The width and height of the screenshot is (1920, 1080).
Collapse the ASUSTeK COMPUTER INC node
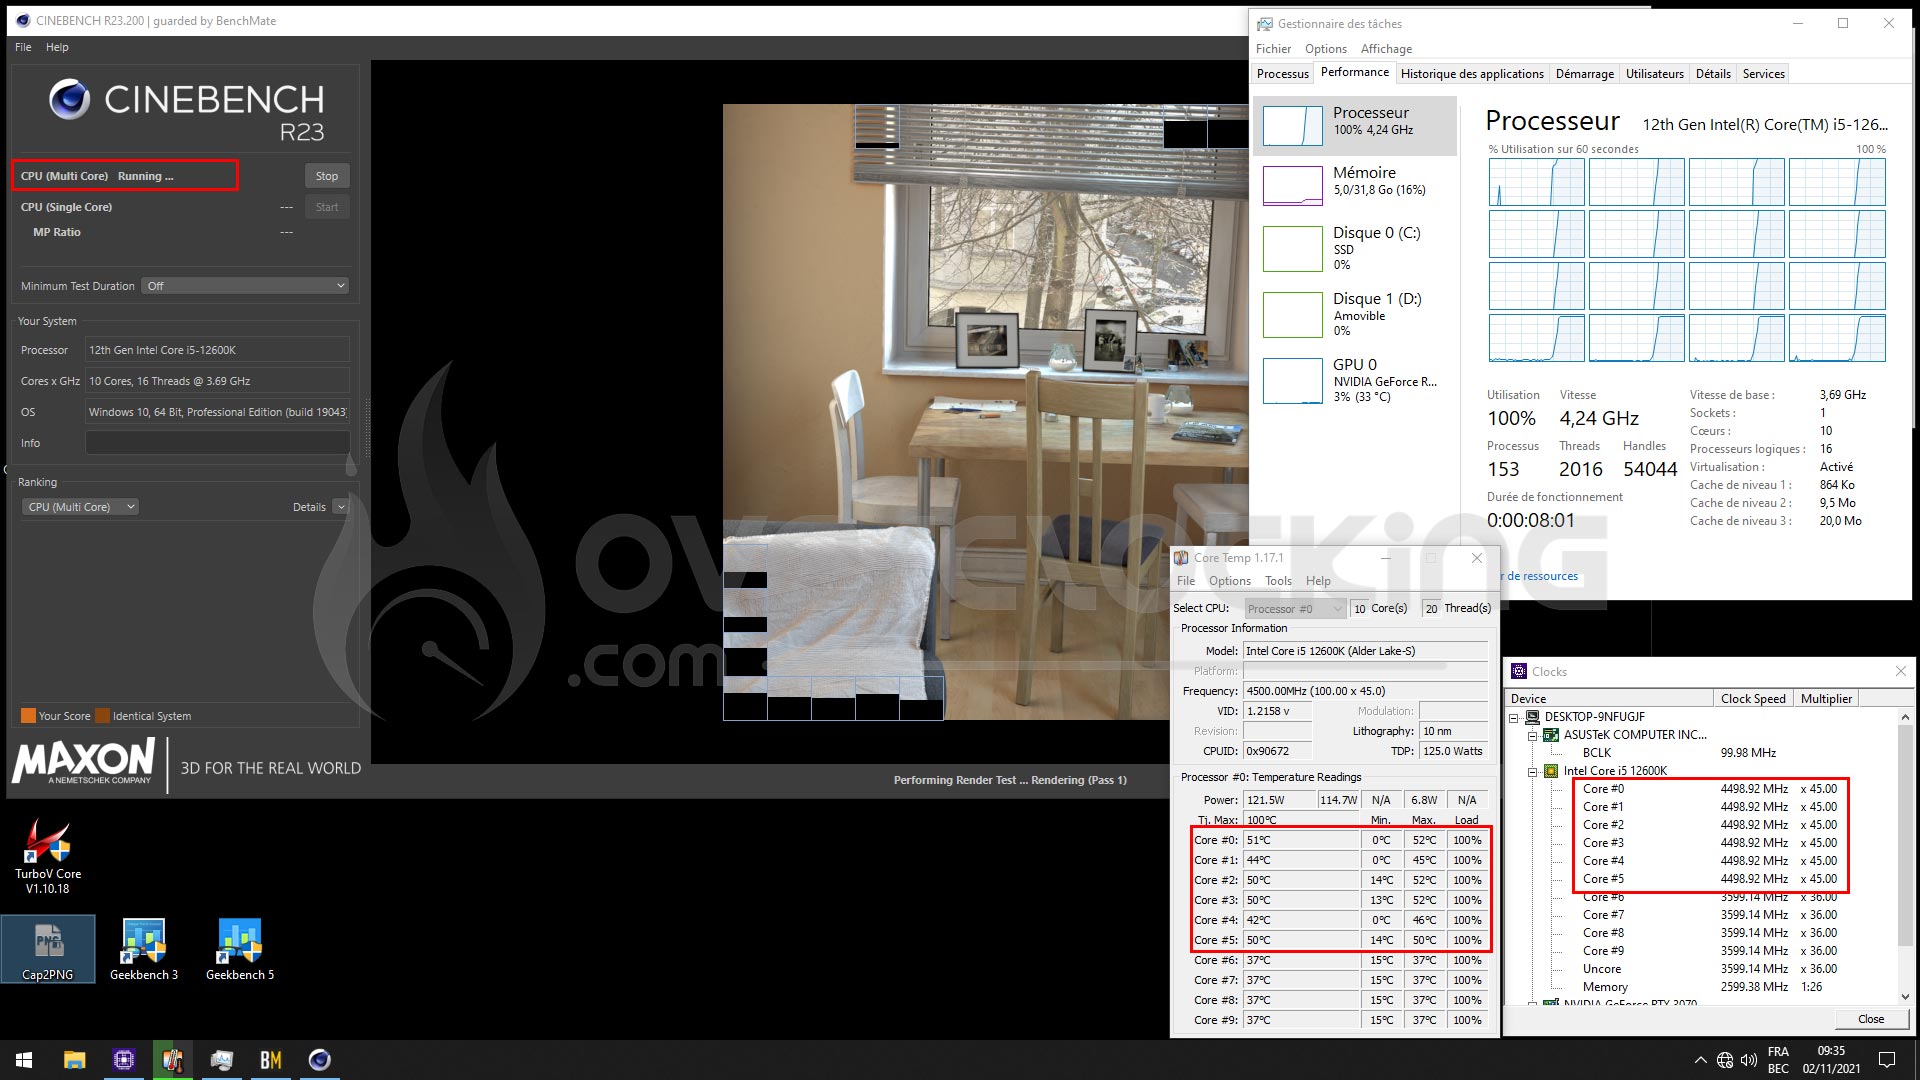[1532, 735]
